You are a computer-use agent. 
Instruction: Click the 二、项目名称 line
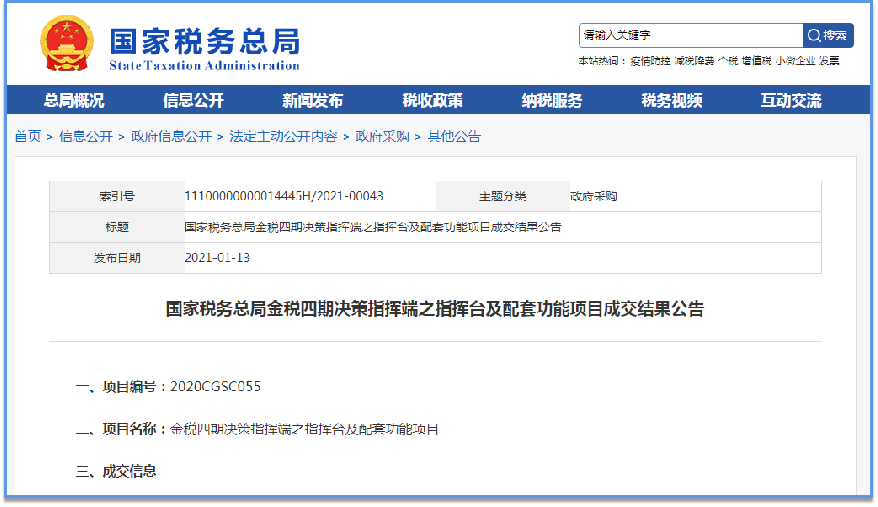257,429
